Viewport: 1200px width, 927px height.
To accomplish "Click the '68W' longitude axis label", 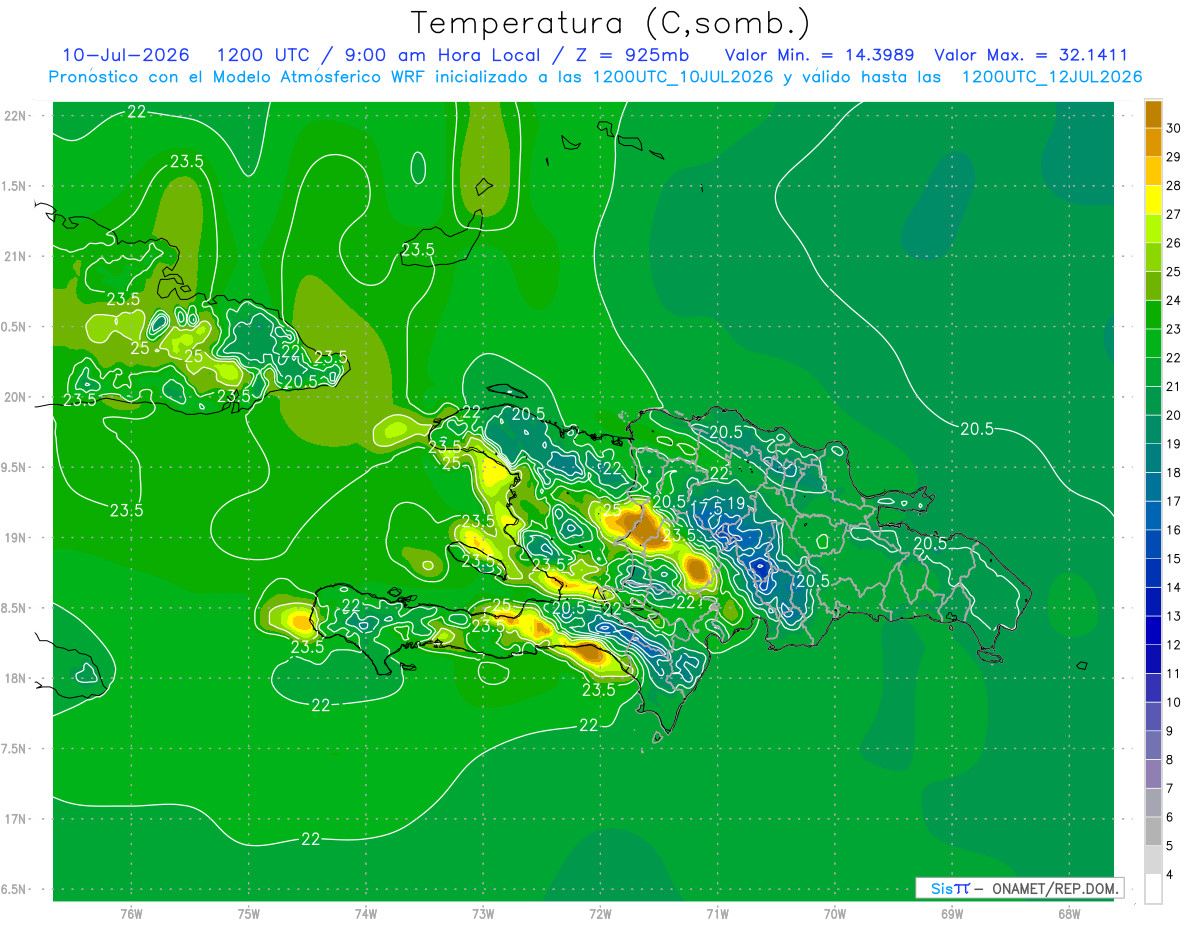I will (x=1069, y=913).
